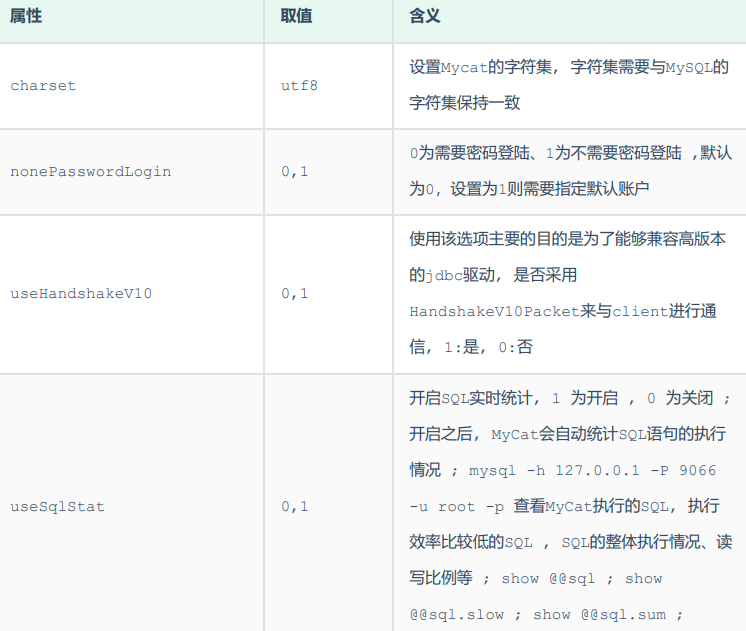Select the useHandshakeV10 property cell
Image resolution: width=746 pixels, height=631 pixels.
coord(81,294)
